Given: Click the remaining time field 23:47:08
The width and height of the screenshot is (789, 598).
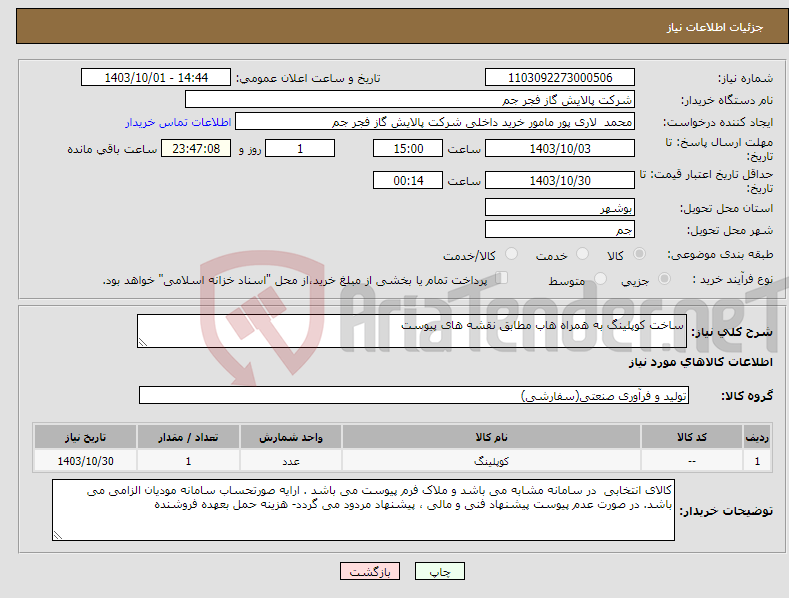Looking at the screenshot, I should [196, 148].
